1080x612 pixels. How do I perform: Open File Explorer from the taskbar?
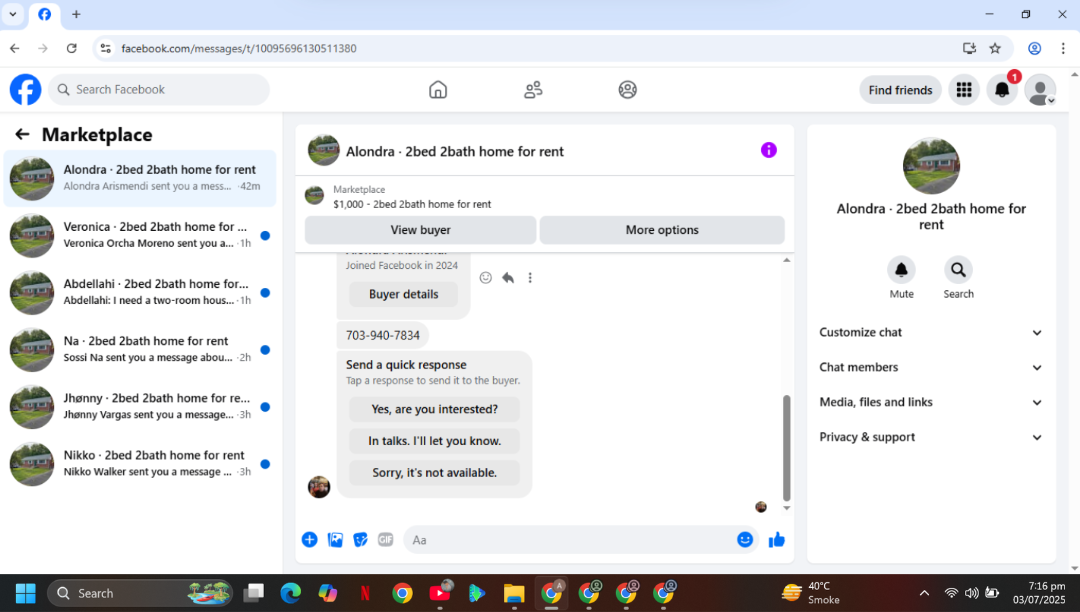(514, 593)
